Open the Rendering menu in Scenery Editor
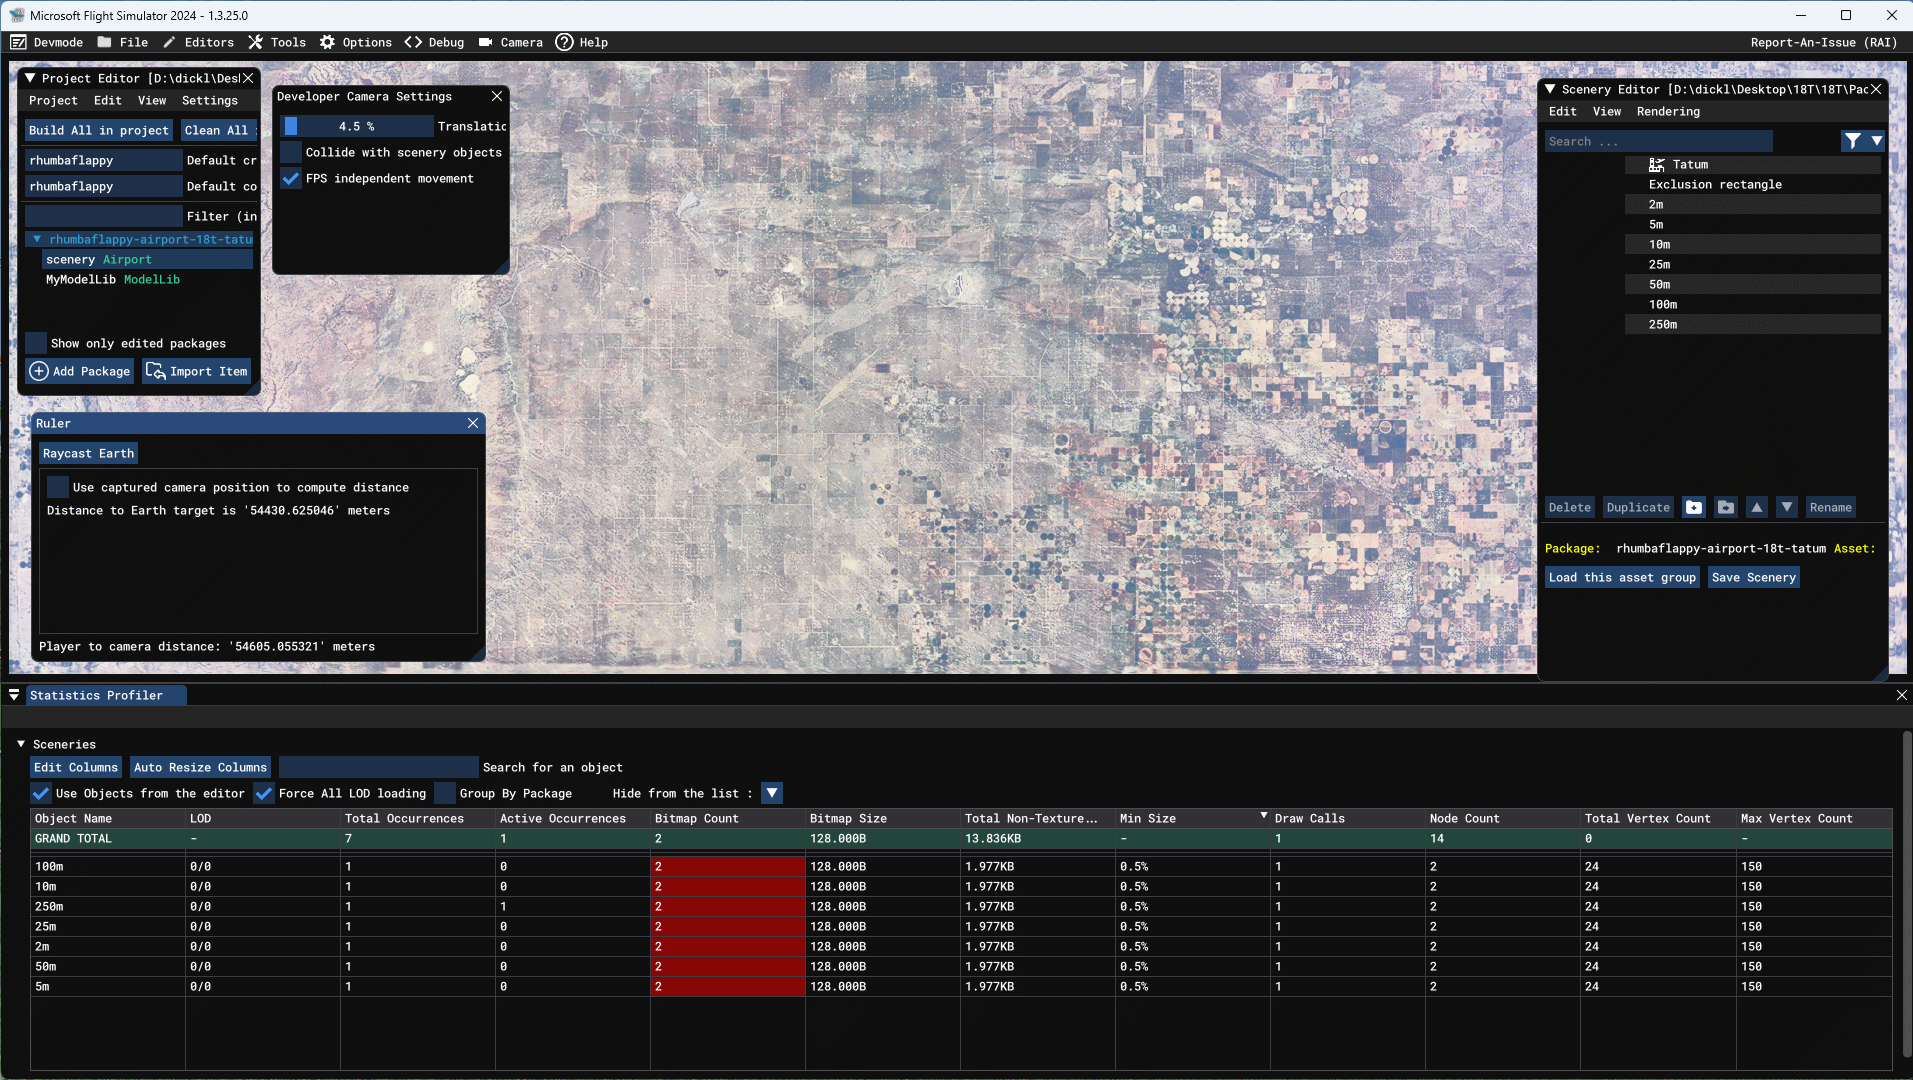1913x1080 pixels. 1668,112
